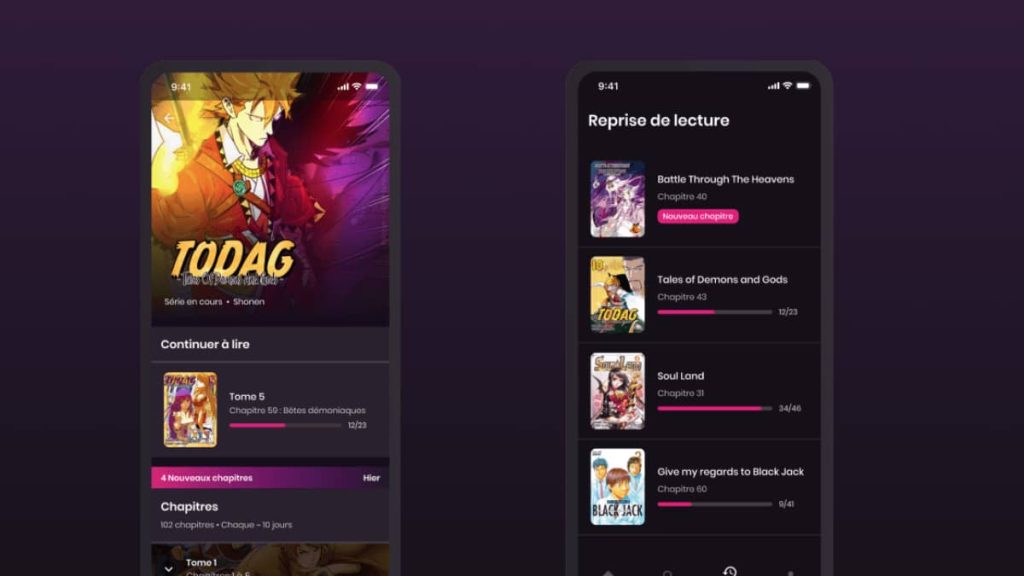Click Tales of Demons and Gods progress bar
The width and height of the screenshot is (1024, 576).
click(x=714, y=312)
